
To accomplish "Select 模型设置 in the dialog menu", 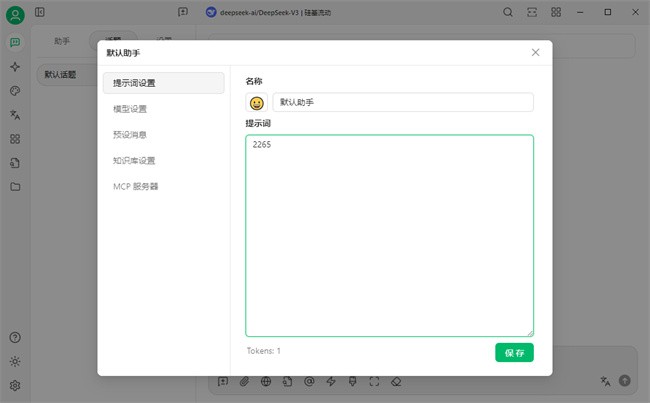I will 164,109.
